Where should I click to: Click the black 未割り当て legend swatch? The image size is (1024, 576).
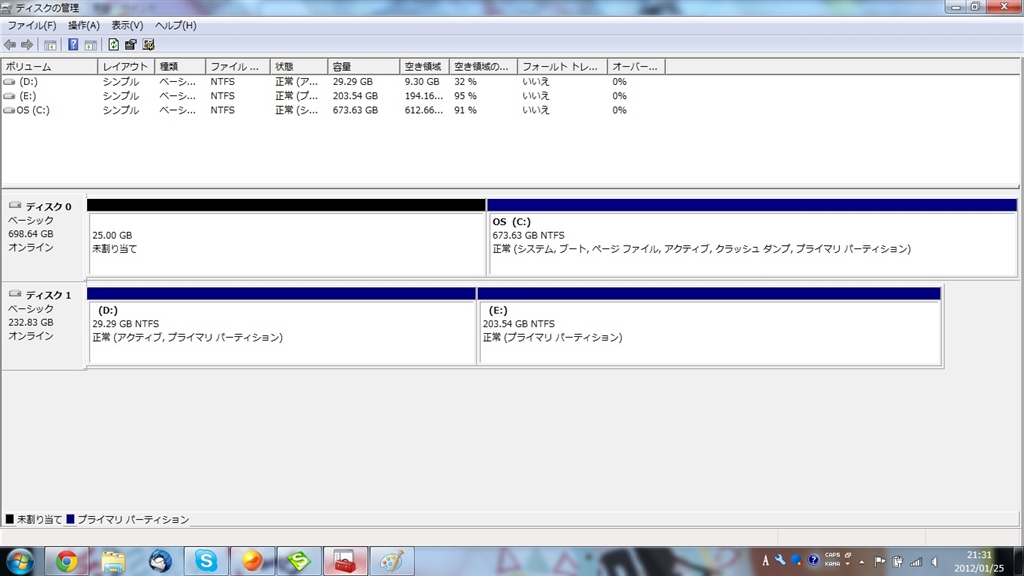point(9,519)
